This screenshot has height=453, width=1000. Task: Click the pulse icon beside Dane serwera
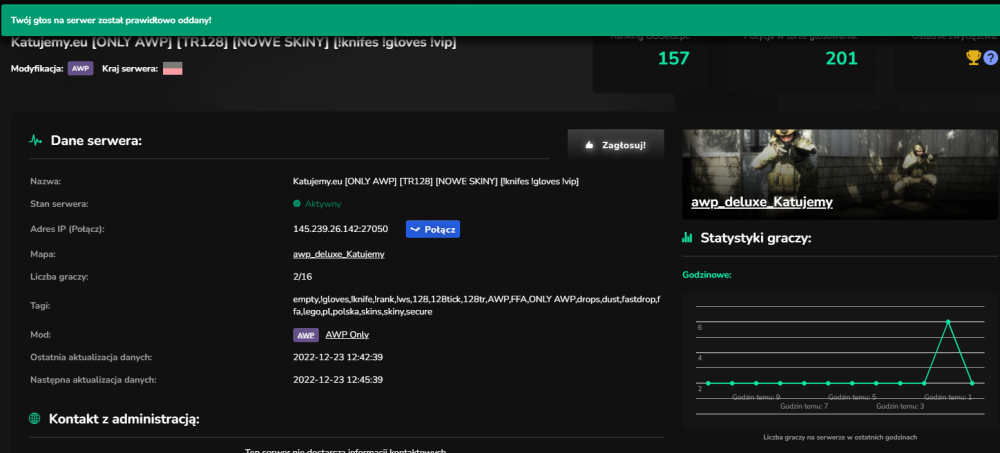(36, 140)
